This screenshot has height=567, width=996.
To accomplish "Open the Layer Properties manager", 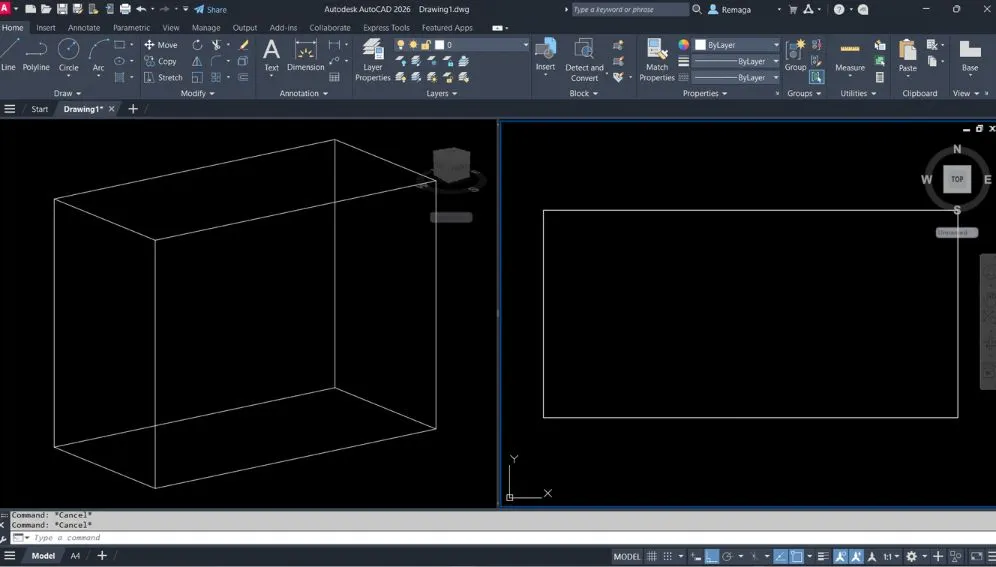I will (373, 60).
